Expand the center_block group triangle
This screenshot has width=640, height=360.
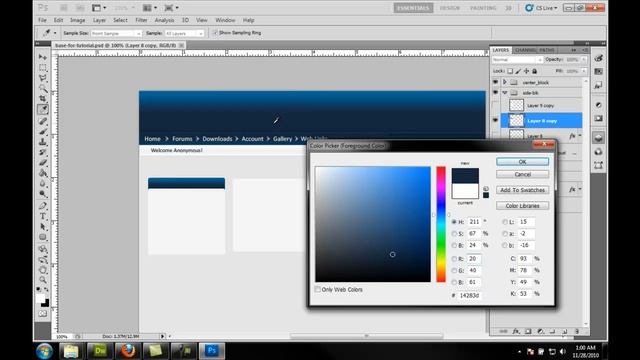(x=505, y=82)
